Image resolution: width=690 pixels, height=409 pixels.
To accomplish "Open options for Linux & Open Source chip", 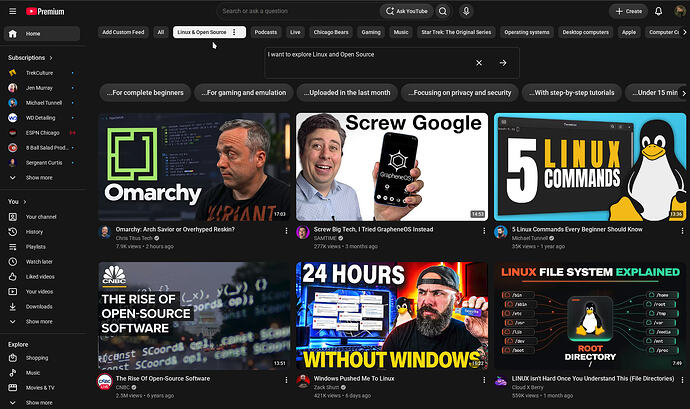I will coord(234,32).
